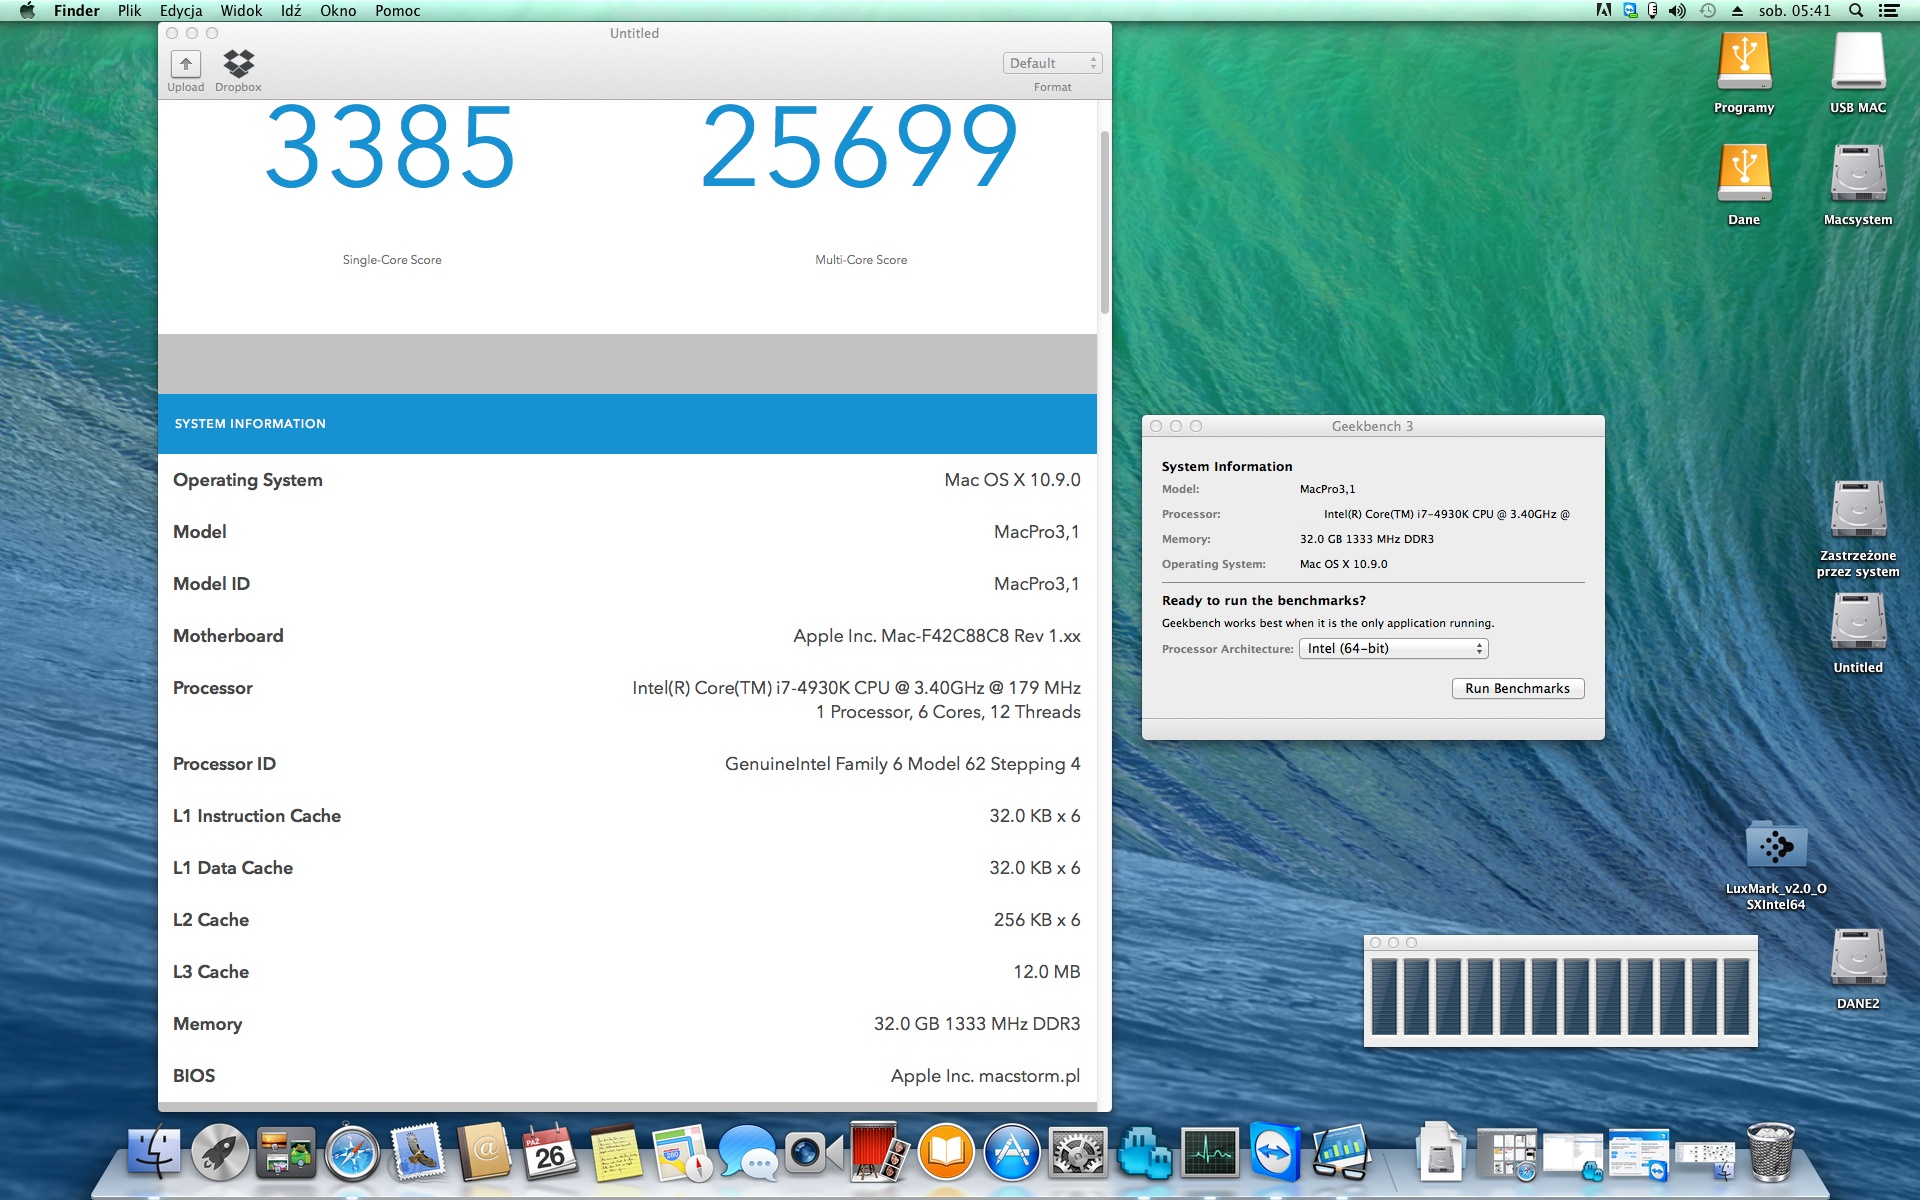The image size is (1920, 1200).
Task: Click the 12.0 MB L3 Cache value
Action: tap(1047, 972)
